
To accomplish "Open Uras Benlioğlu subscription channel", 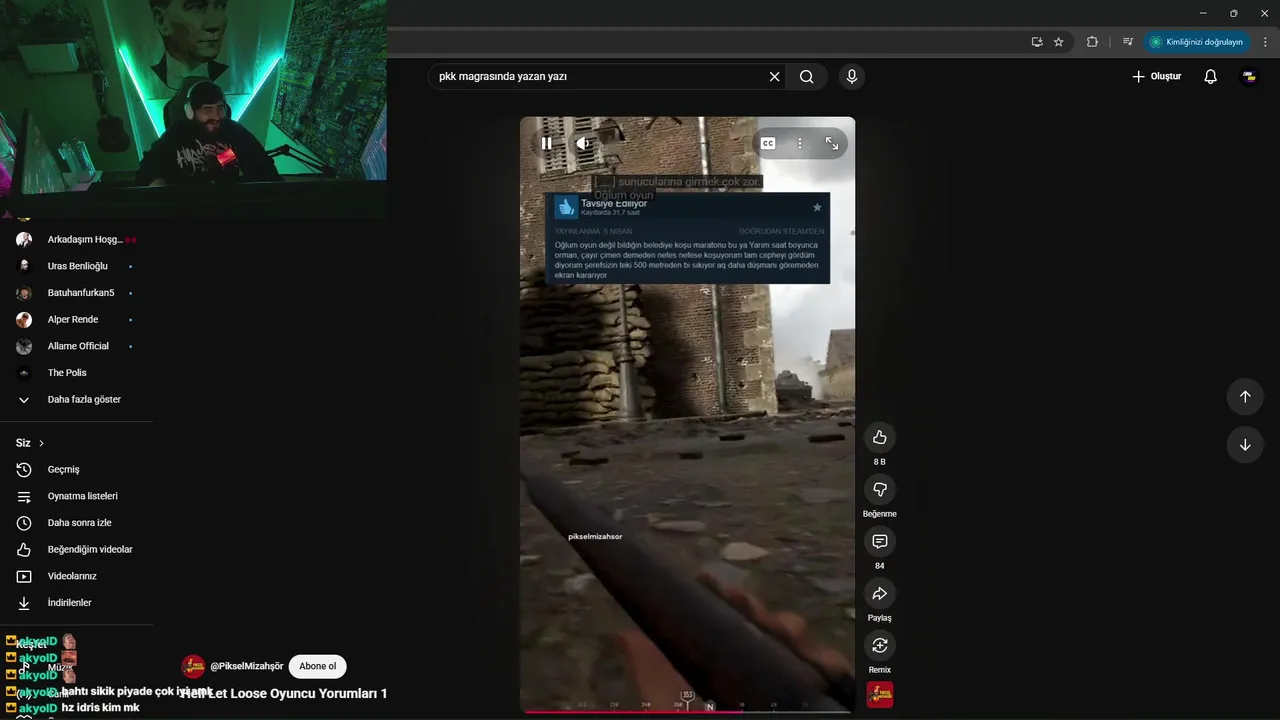I will [x=76, y=266].
